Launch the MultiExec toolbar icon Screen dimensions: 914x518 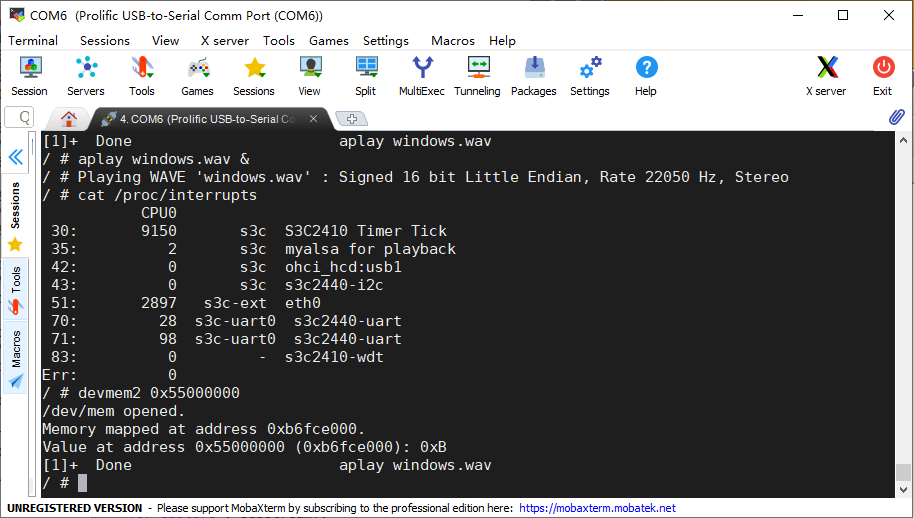[421, 76]
